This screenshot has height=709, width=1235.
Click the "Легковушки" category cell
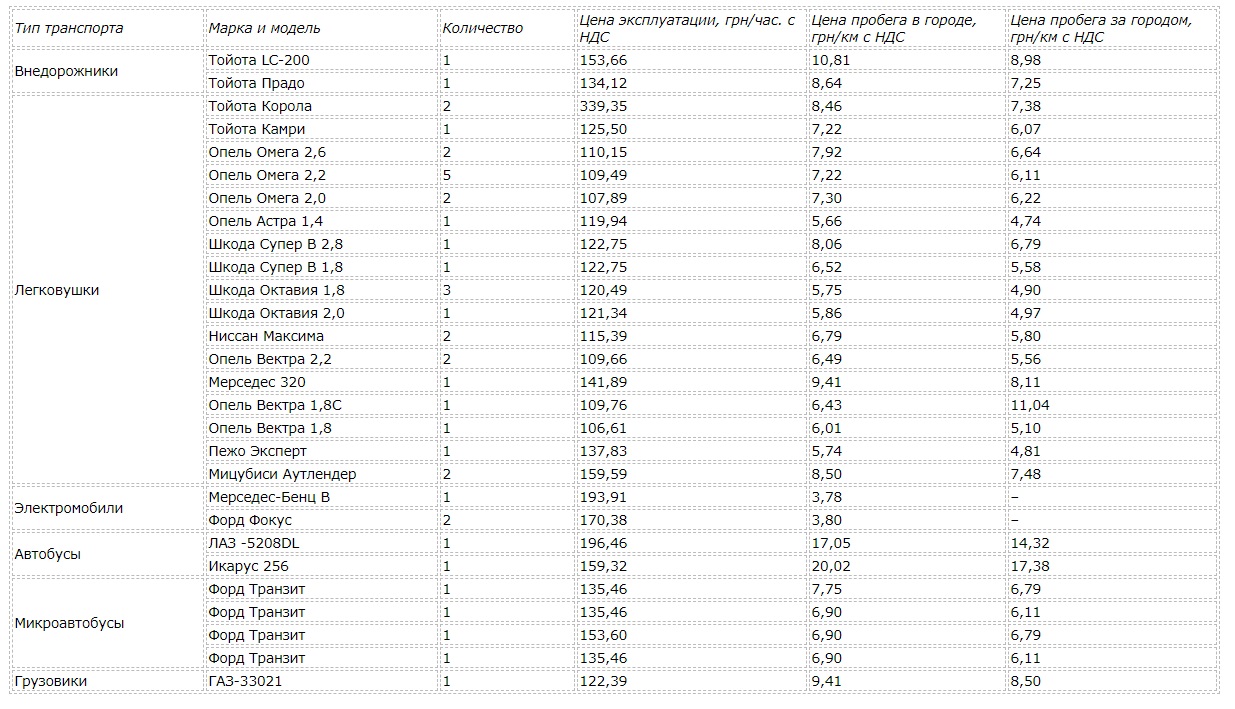pyautogui.click(x=57, y=290)
